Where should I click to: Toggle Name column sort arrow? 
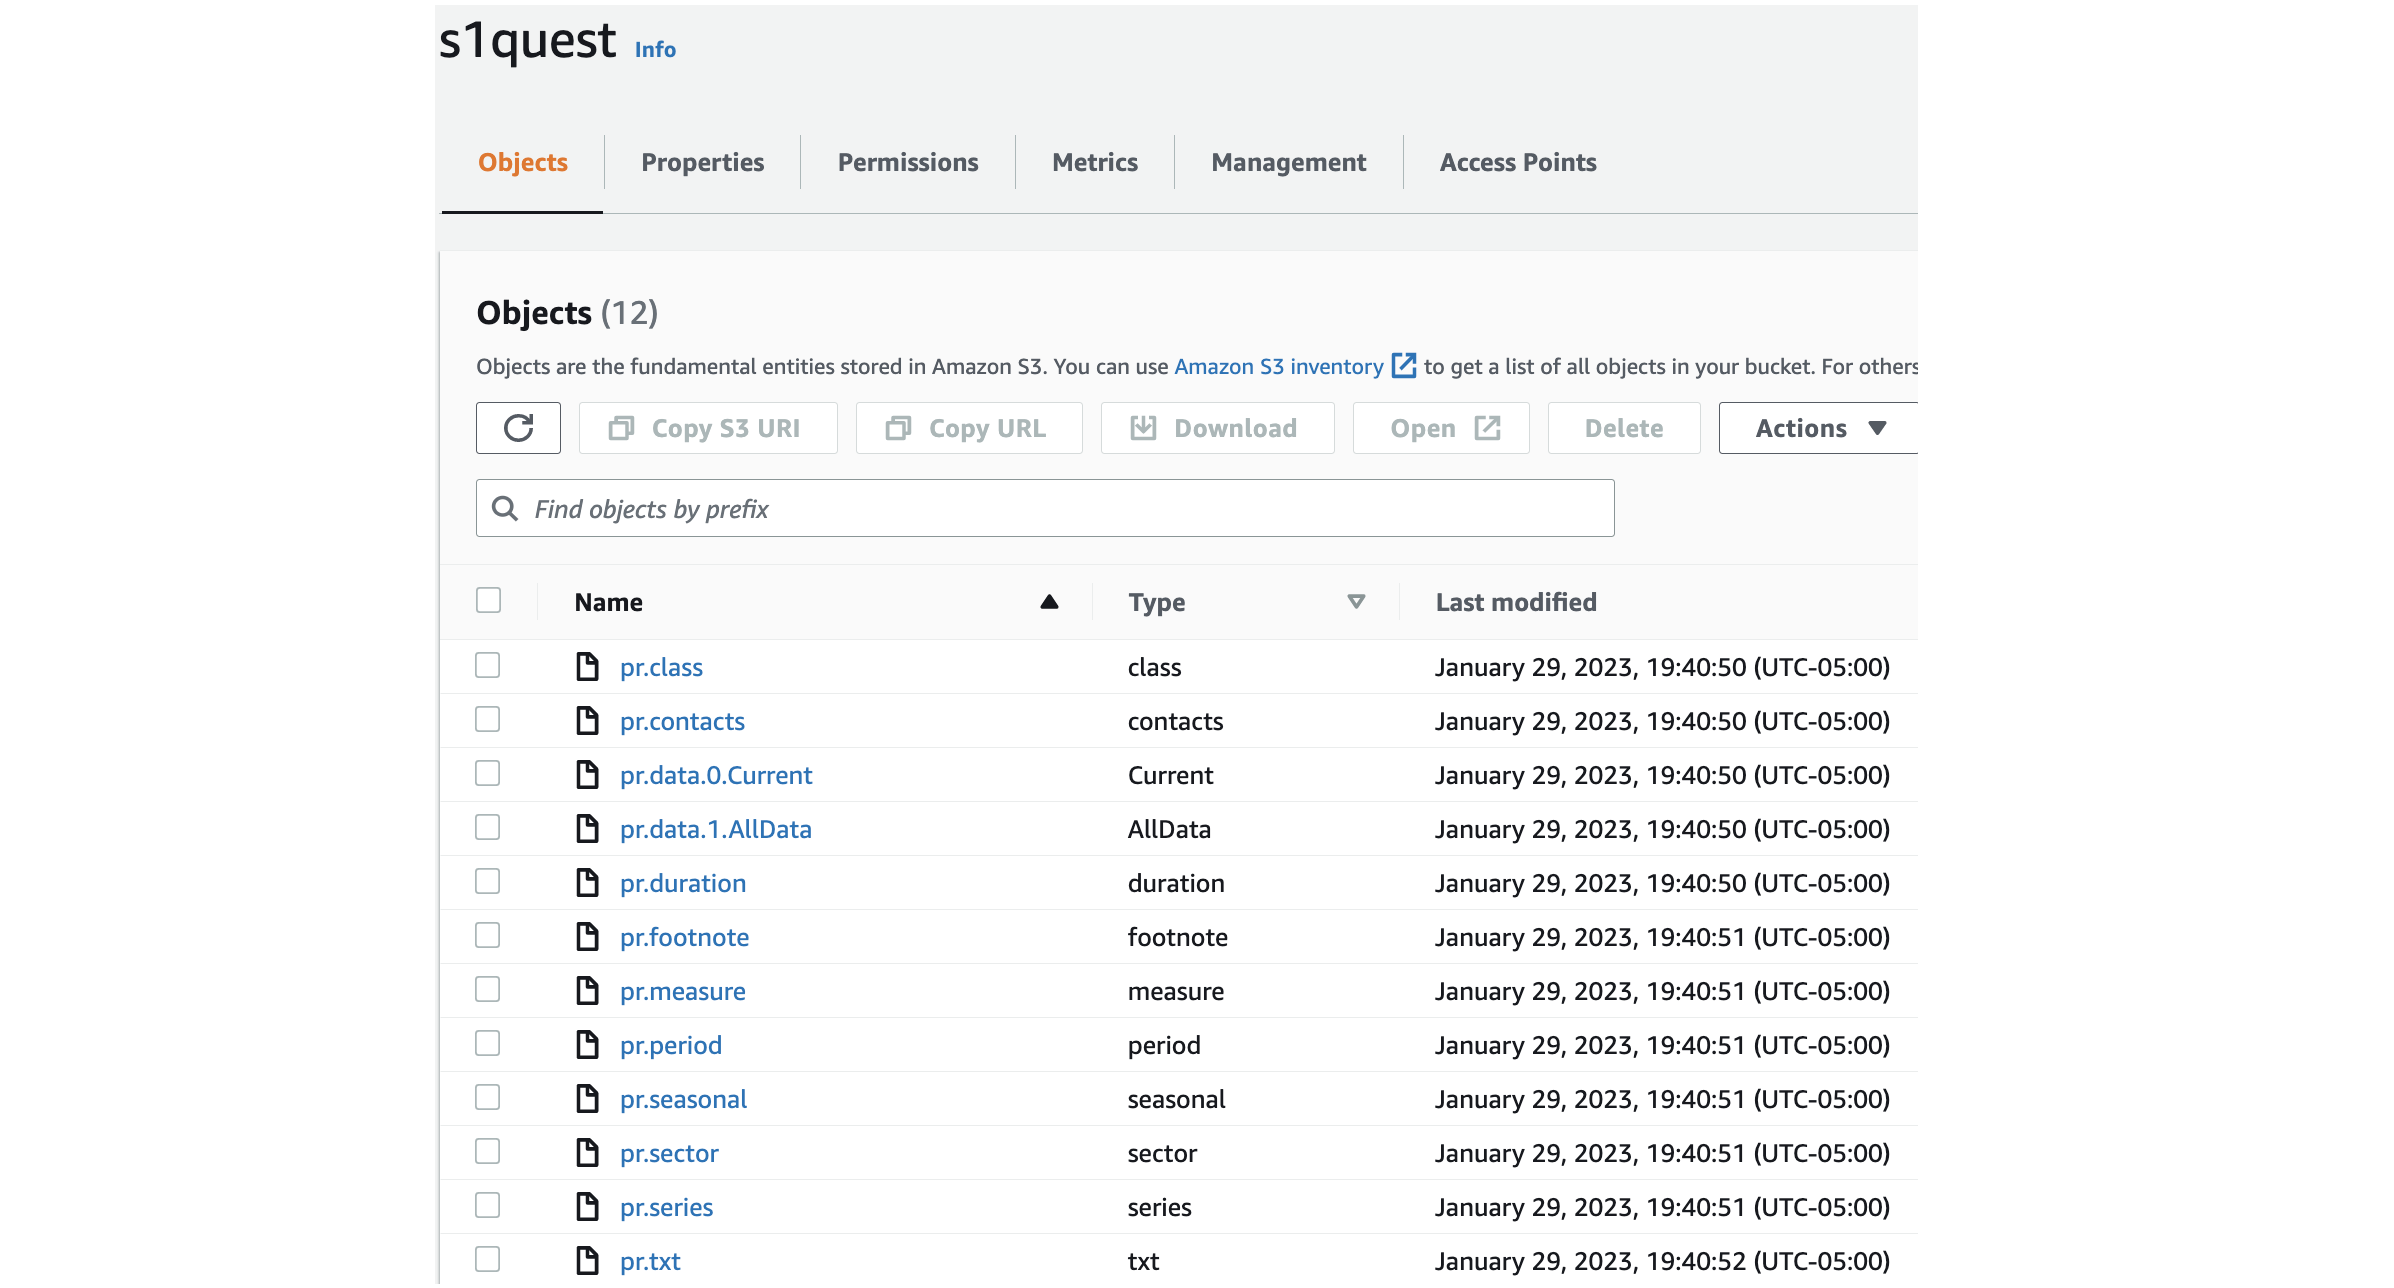1049,602
